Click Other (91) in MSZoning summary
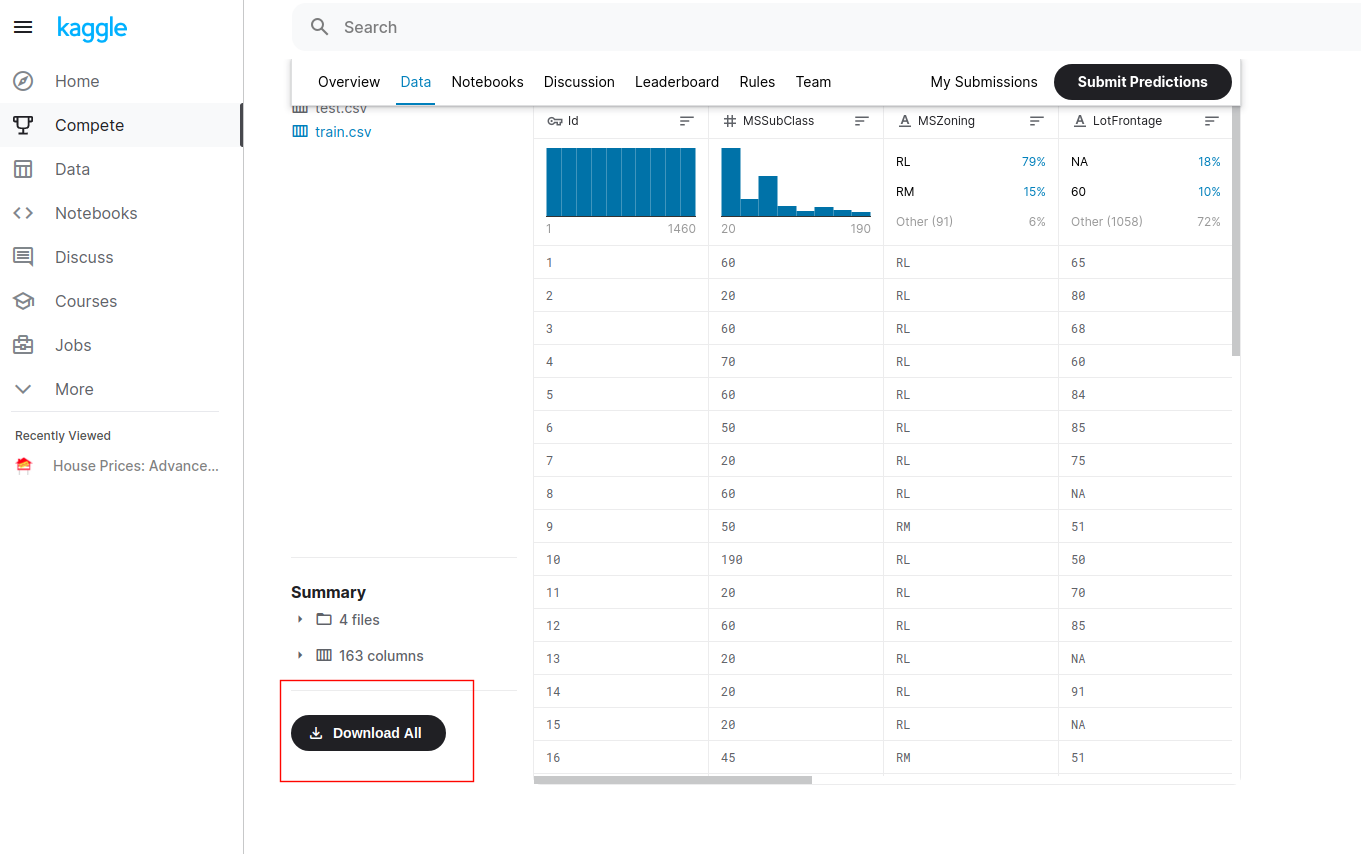The width and height of the screenshot is (1361, 854). click(x=924, y=221)
